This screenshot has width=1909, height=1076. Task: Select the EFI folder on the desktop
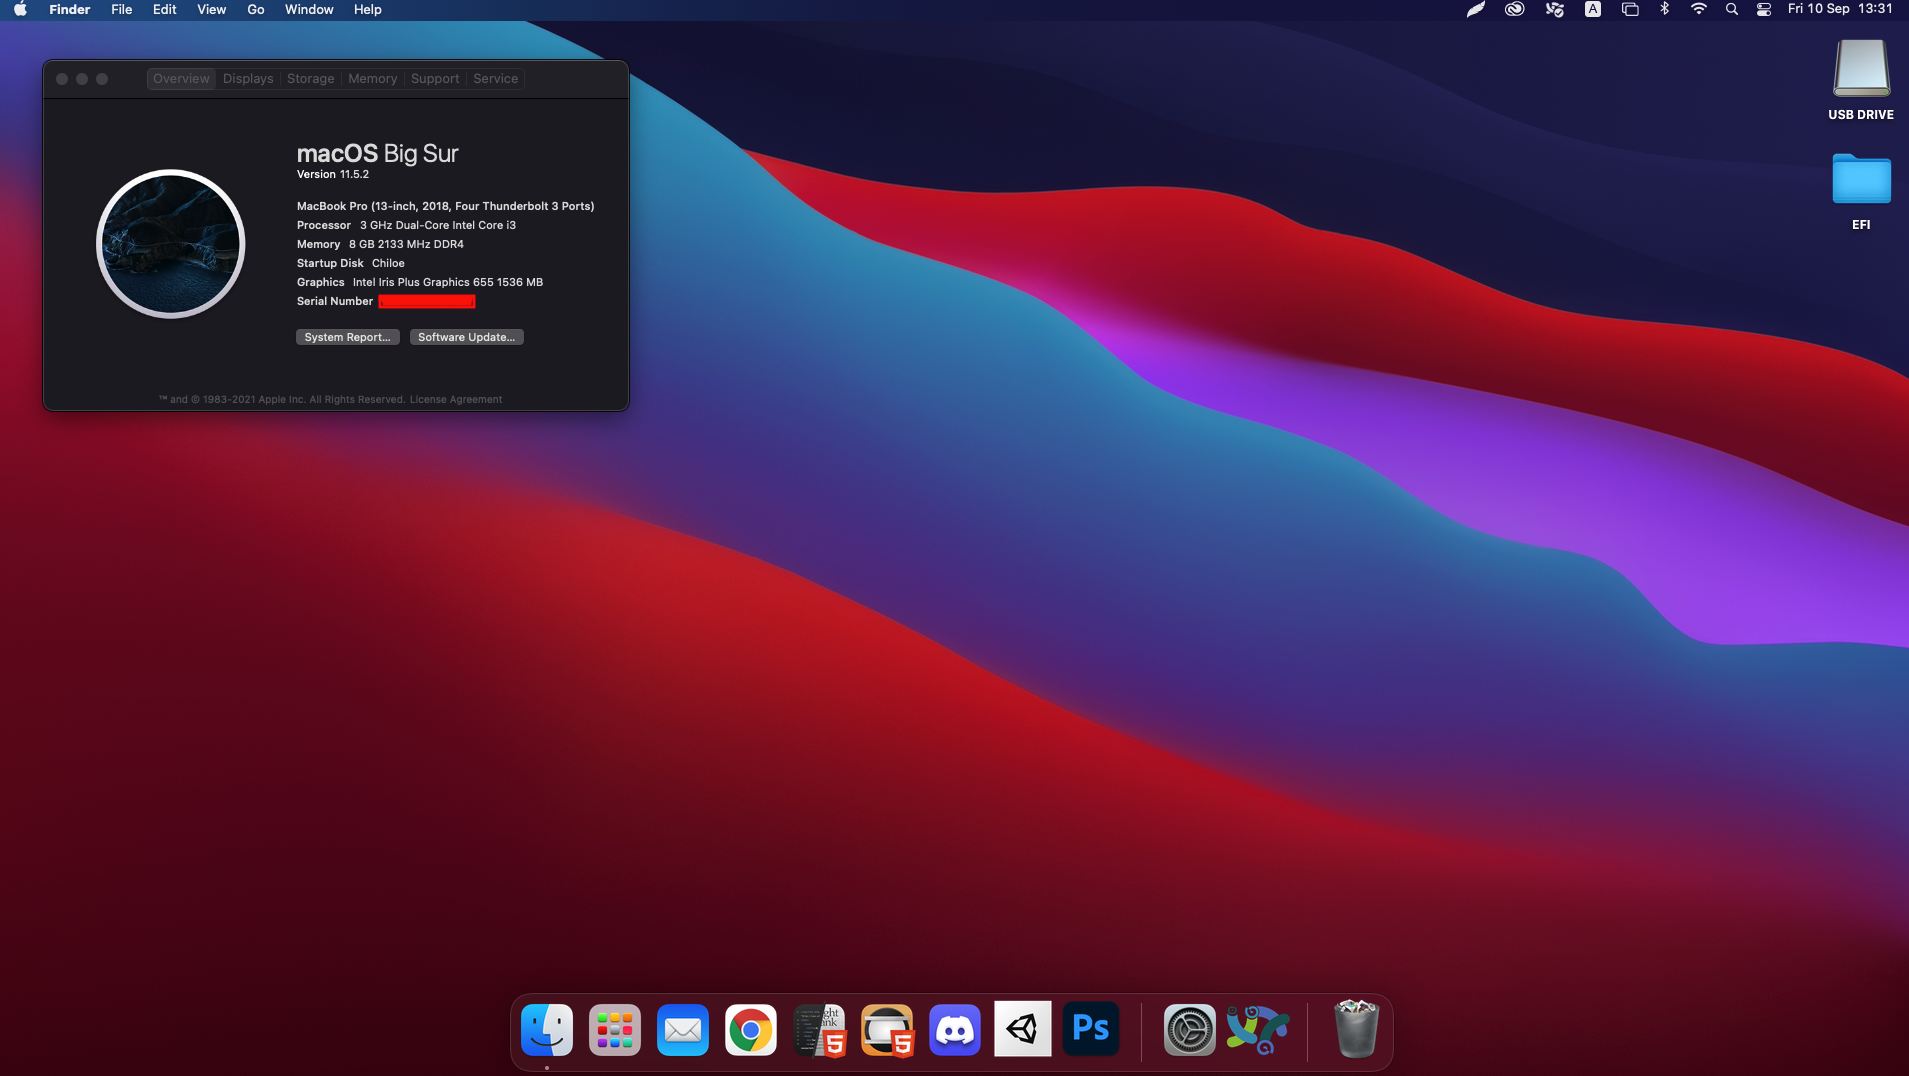click(1861, 191)
